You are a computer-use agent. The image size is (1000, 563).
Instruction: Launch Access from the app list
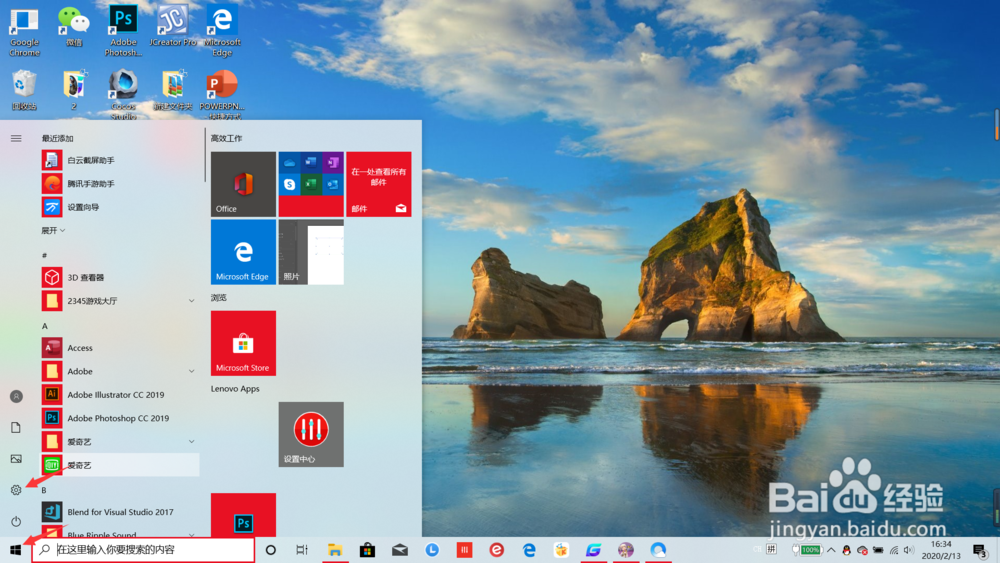click(x=120, y=348)
